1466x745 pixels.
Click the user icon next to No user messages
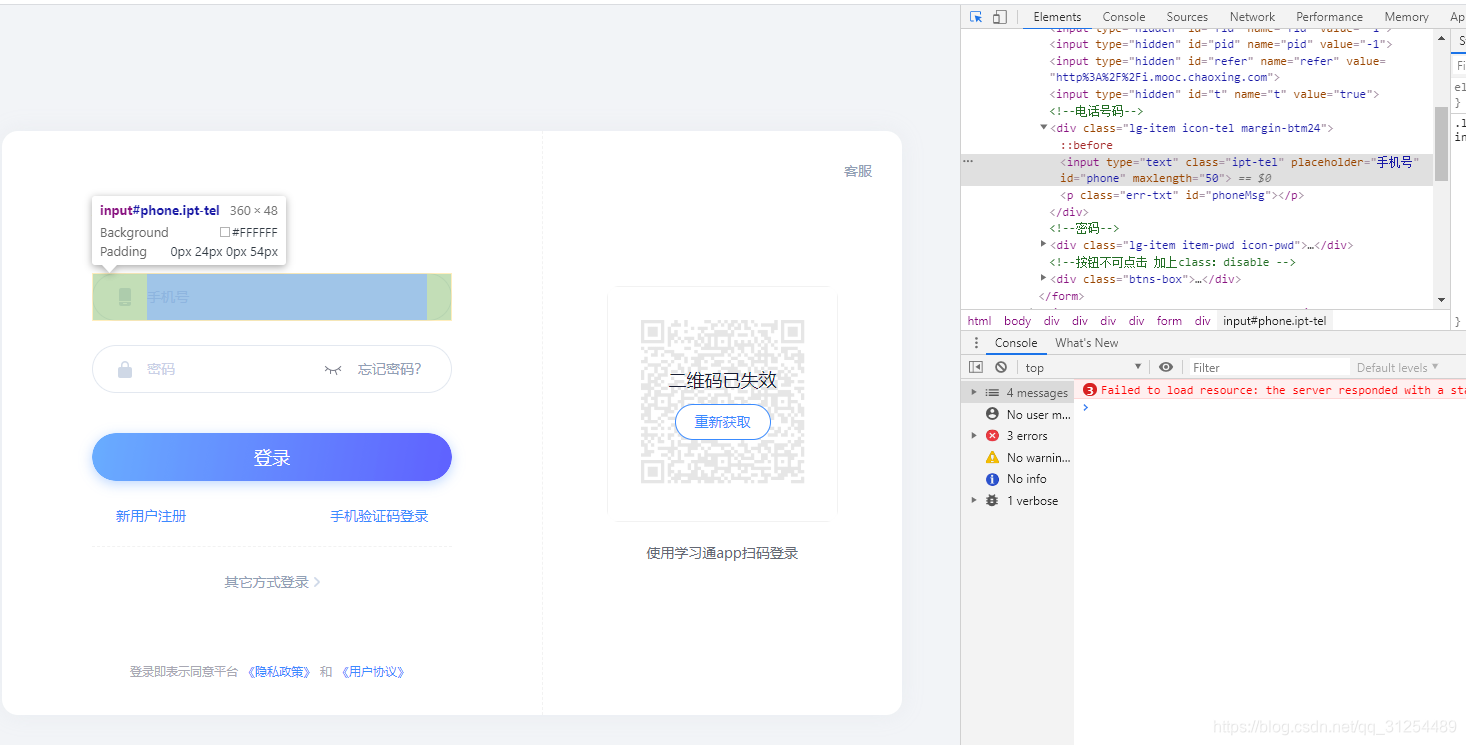coord(992,414)
